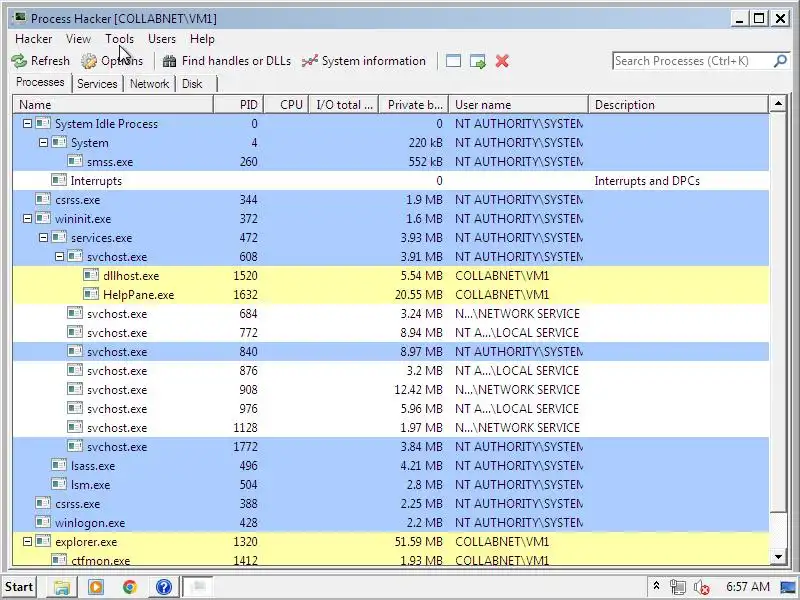Select the csrss.exe PID 344 row
Screen dimensions: 800x600
(x=391, y=199)
